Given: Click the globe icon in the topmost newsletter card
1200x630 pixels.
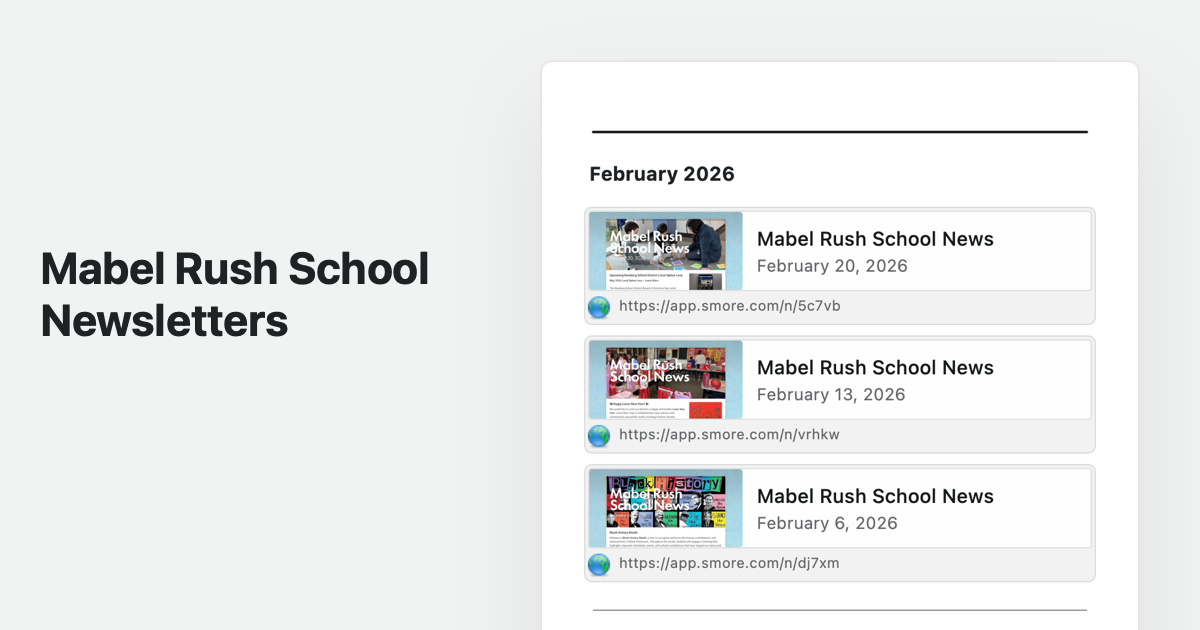Looking at the screenshot, I should pyautogui.click(x=598, y=307).
